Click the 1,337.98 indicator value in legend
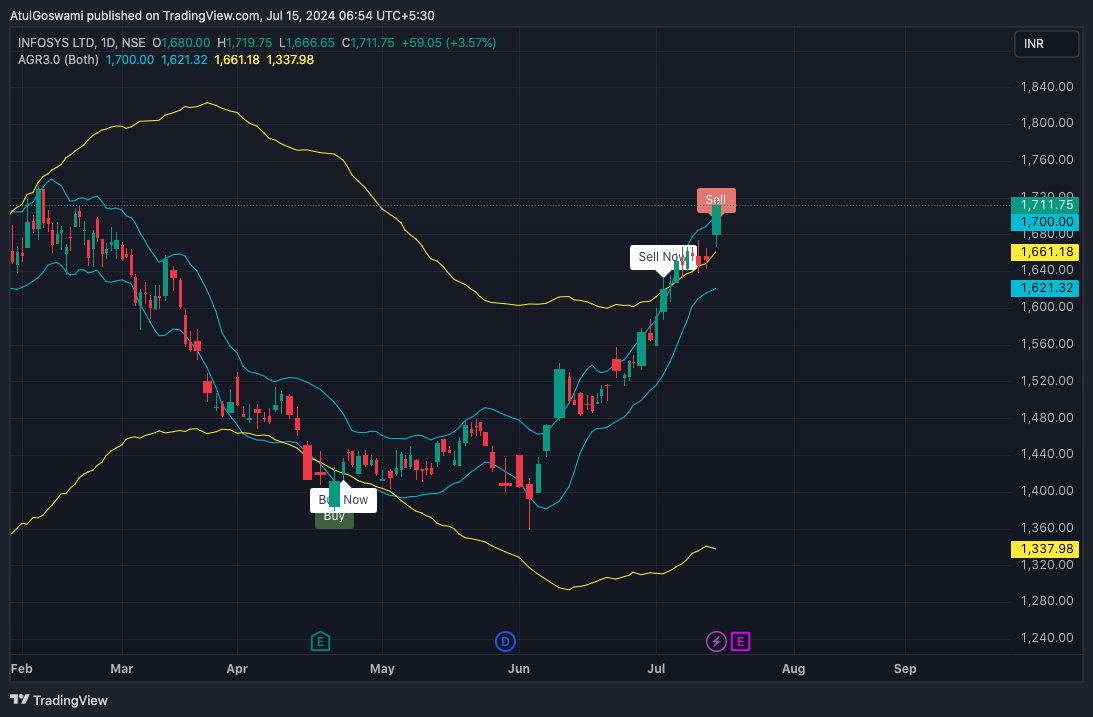This screenshot has height=717, width=1093. point(290,60)
